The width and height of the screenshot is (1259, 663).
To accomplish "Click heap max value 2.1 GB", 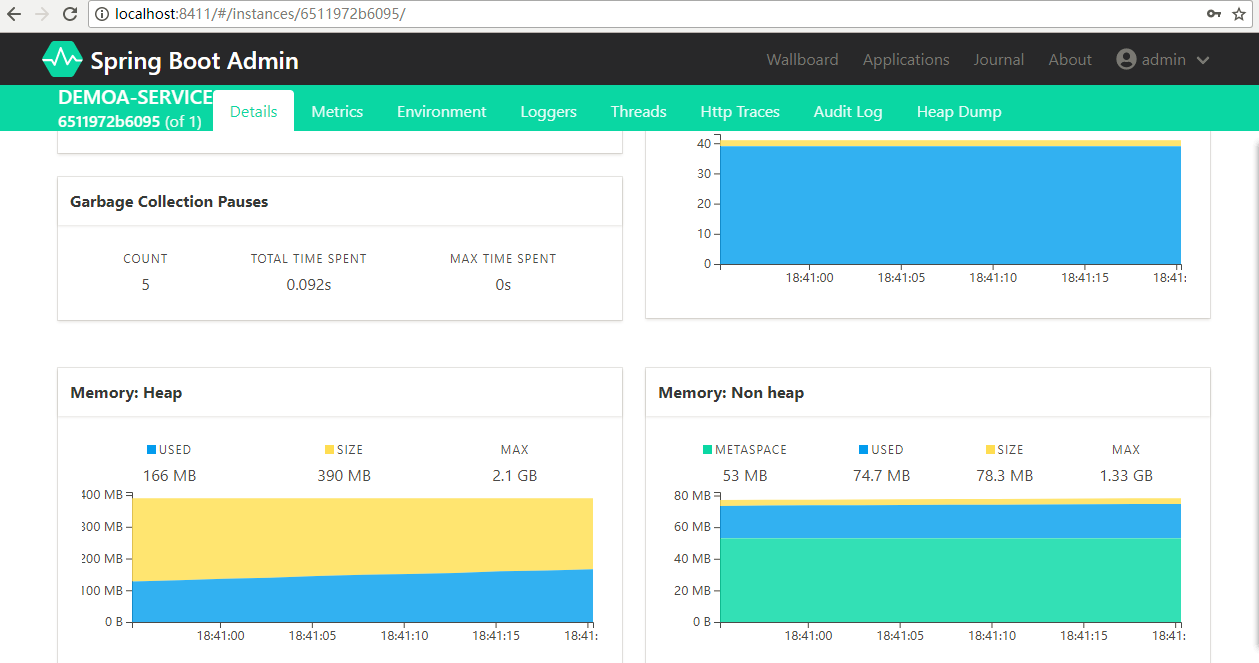I will pos(515,476).
